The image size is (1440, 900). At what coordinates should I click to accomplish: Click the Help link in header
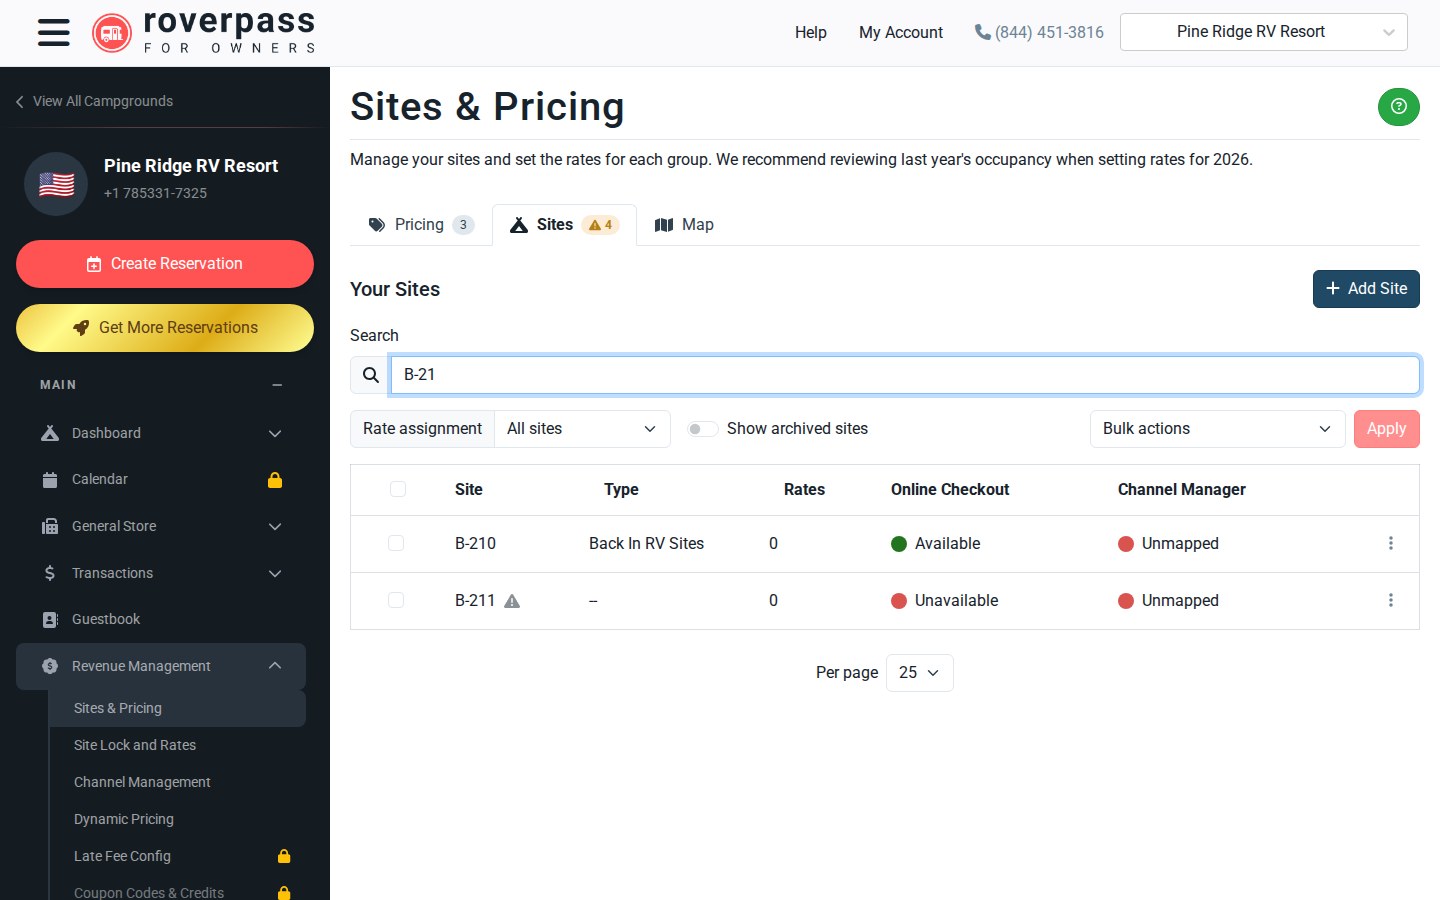[811, 32]
